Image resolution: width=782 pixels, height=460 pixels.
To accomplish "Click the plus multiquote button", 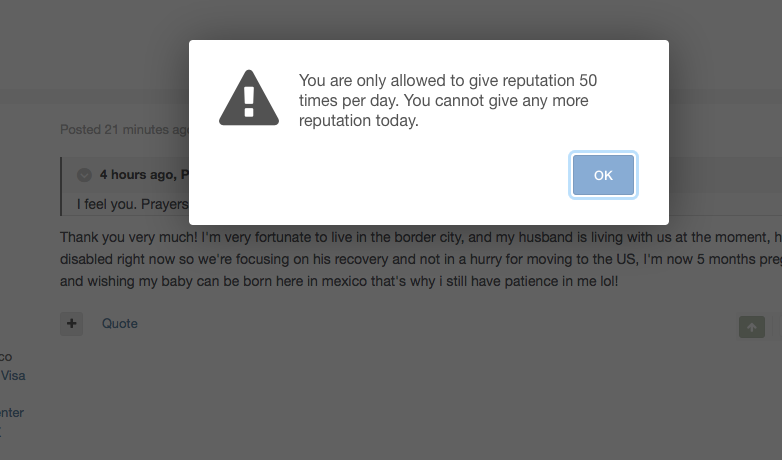I will pos(71,324).
